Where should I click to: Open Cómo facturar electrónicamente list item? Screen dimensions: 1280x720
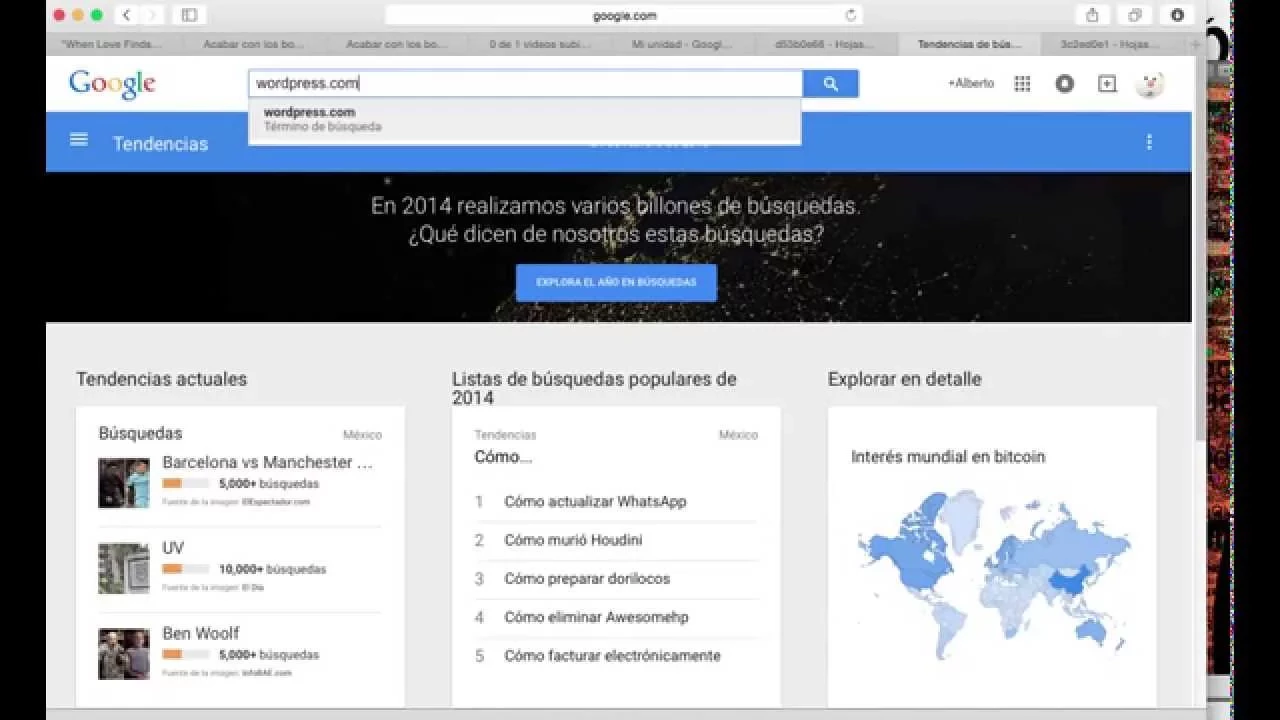(612, 656)
